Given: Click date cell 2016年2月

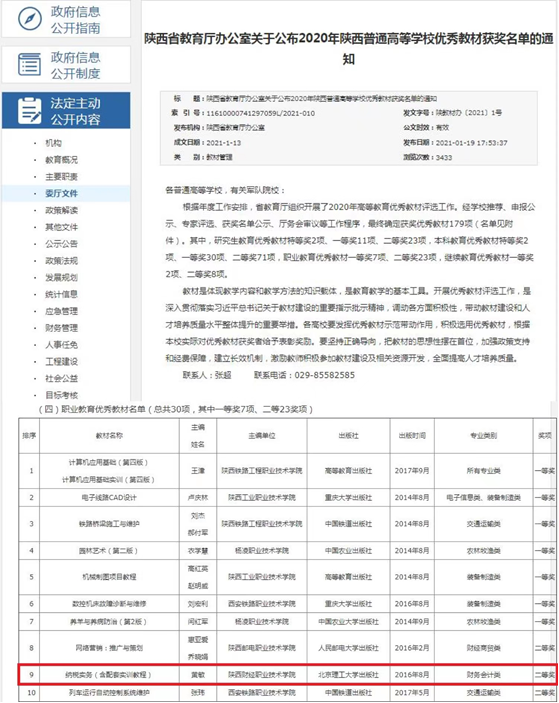Looking at the screenshot, I should point(412,648).
